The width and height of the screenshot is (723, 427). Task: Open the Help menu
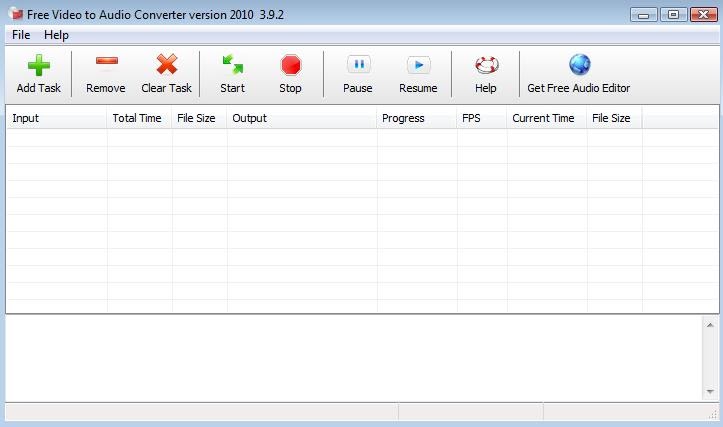click(56, 35)
